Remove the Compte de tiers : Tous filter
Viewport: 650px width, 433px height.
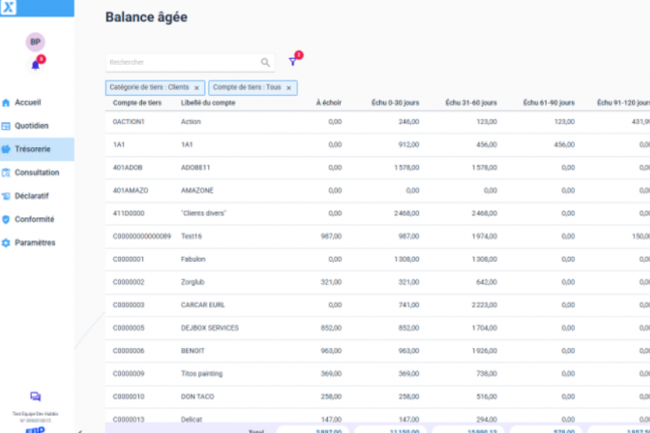click(x=289, y=88)
